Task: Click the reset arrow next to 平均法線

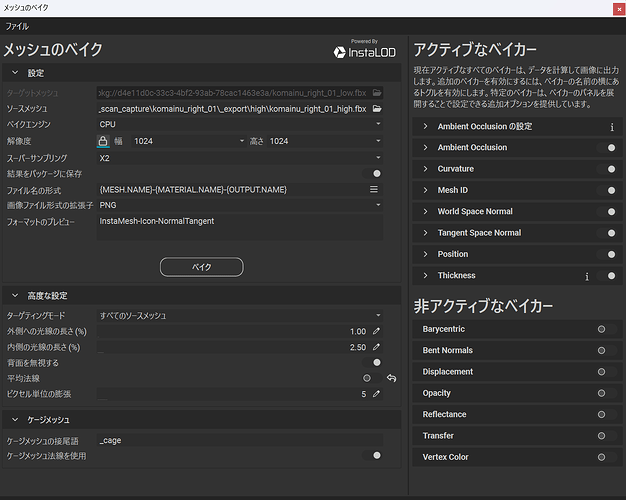Action: pos(392,378)
